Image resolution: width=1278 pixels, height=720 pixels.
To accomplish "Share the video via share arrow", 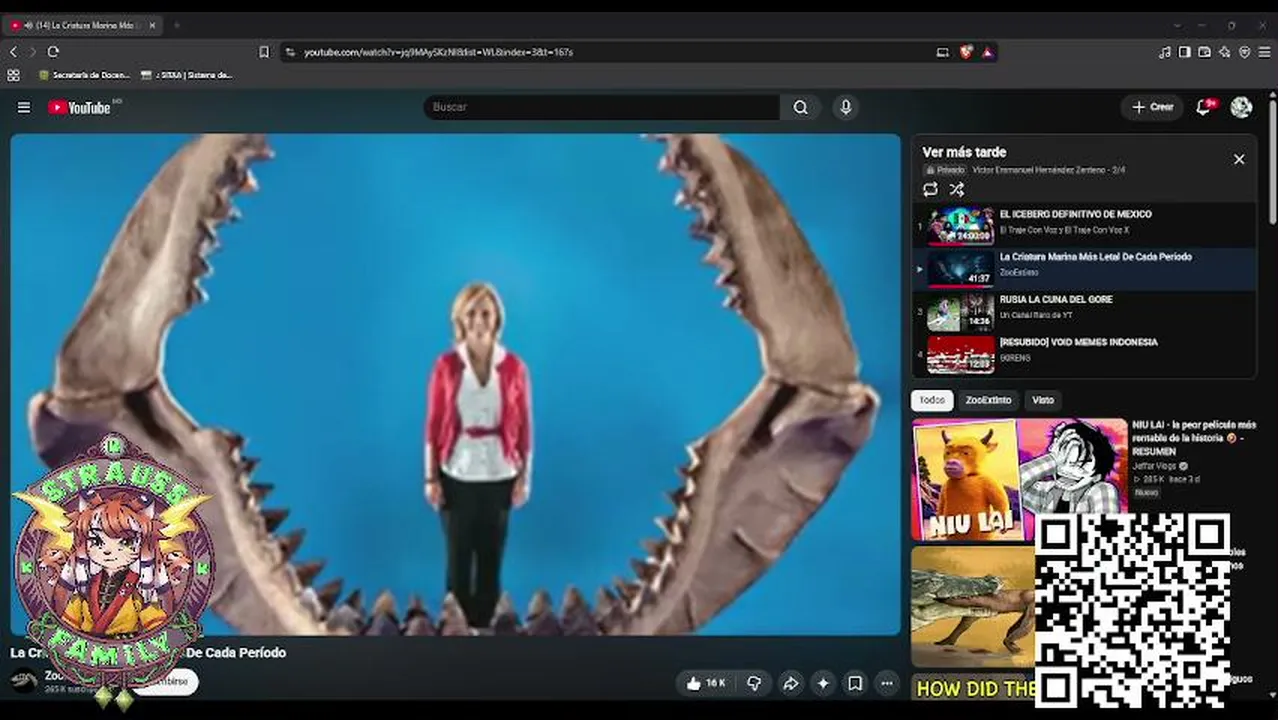I will tap(790, 683).
